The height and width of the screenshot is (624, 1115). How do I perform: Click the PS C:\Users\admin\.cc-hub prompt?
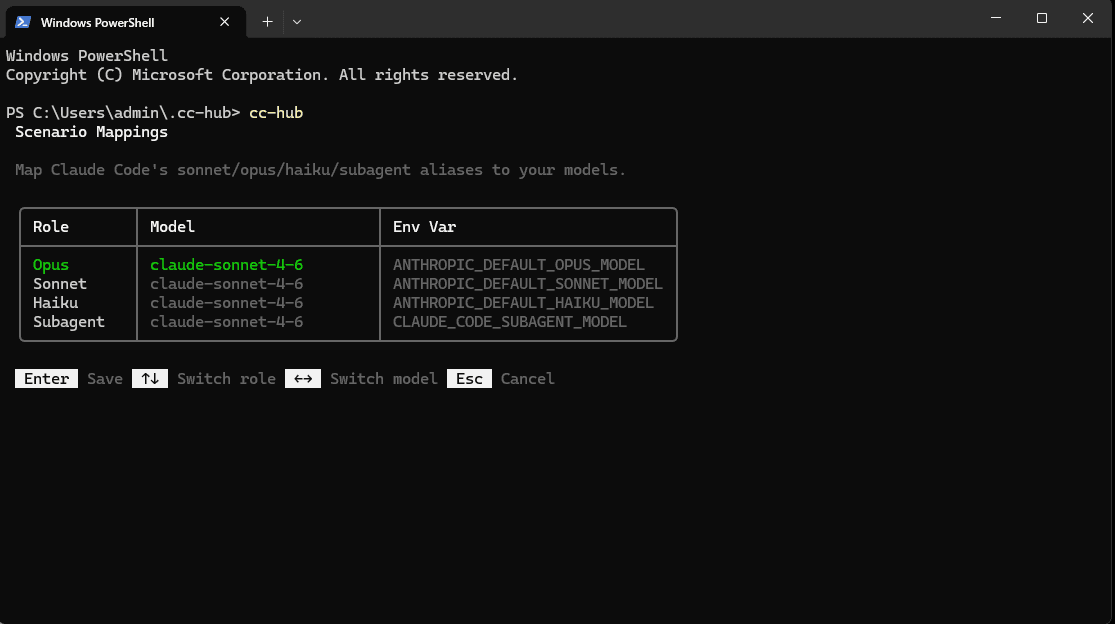click(123, 113)
